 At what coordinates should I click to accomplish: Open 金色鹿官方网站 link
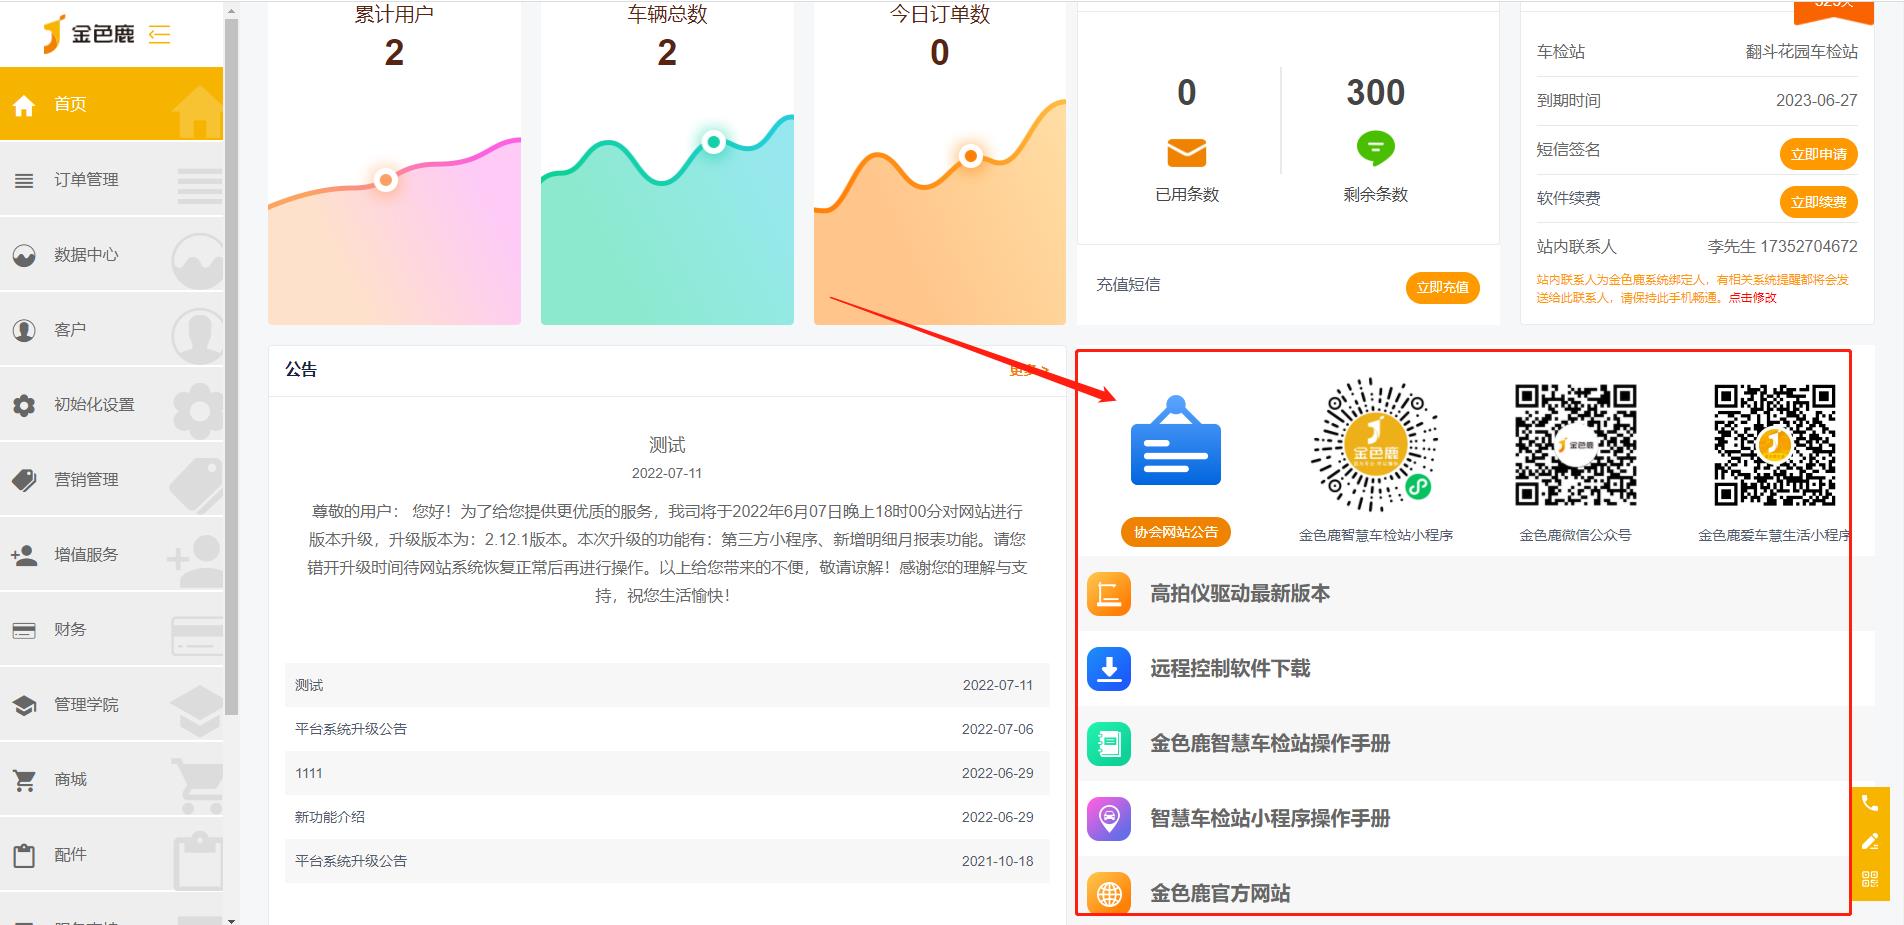[1220, 893]
